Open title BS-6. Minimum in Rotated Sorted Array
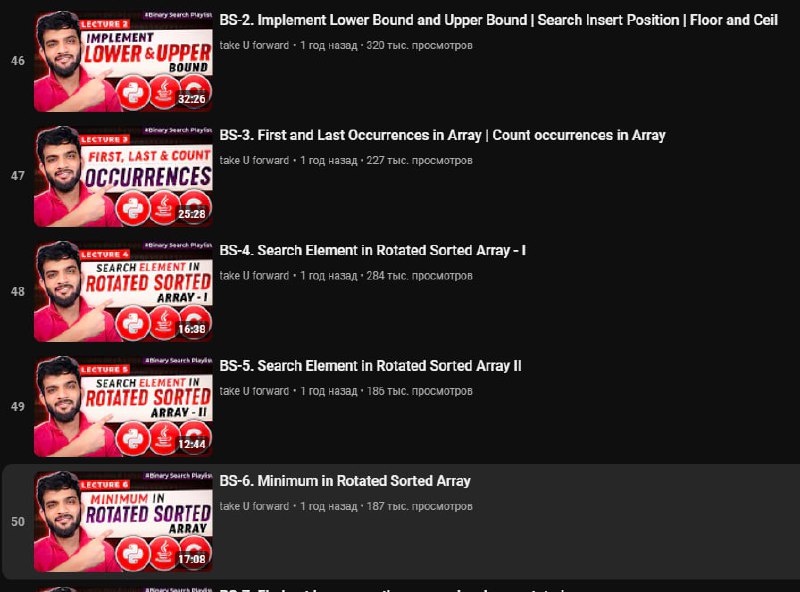800x592 pixels. click(x=345, y=481)
